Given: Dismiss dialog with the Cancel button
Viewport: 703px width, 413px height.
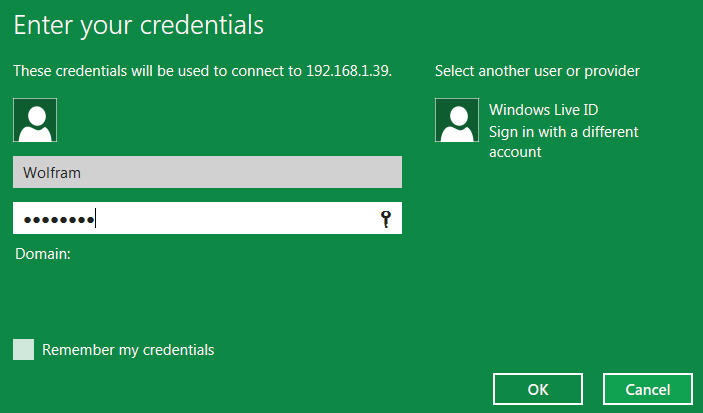Looking at the screenshot, I should pyautogui.click(x=648, y=389).
